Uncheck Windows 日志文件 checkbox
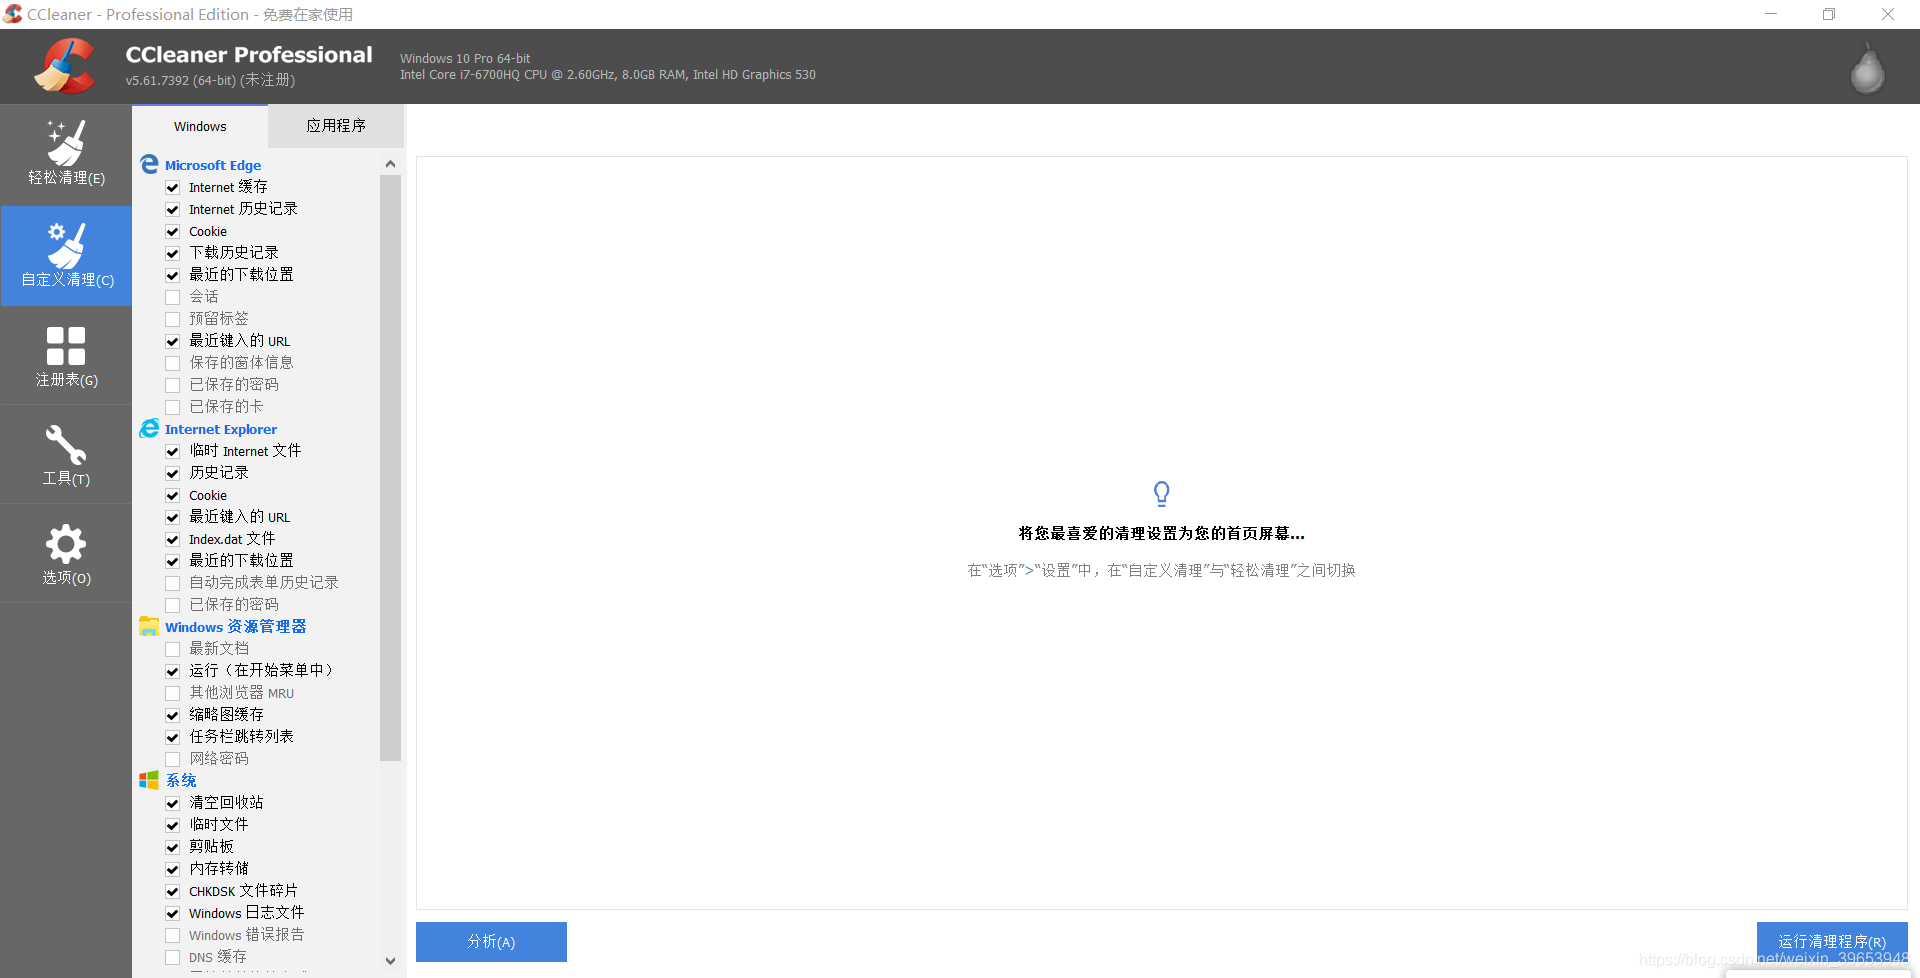1920x978 pixels. click(x=172, y=913)
